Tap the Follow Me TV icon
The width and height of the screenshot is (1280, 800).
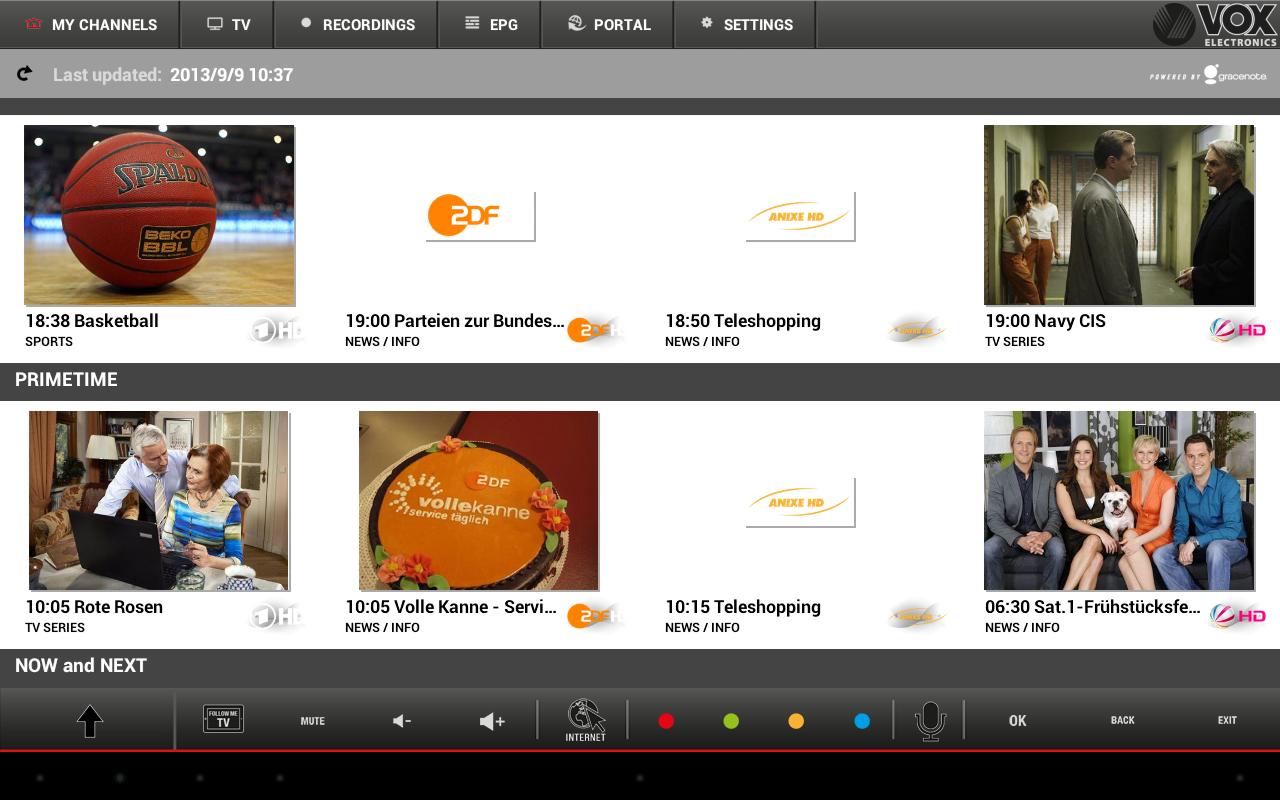223,719
